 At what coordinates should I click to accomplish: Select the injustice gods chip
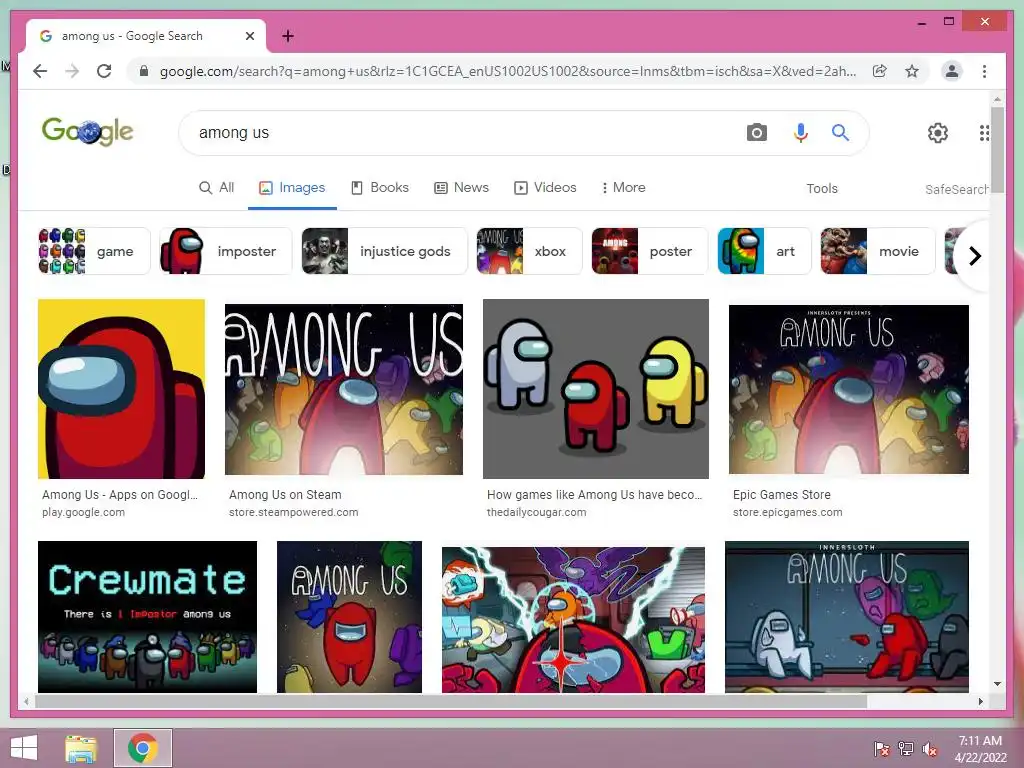385,251
